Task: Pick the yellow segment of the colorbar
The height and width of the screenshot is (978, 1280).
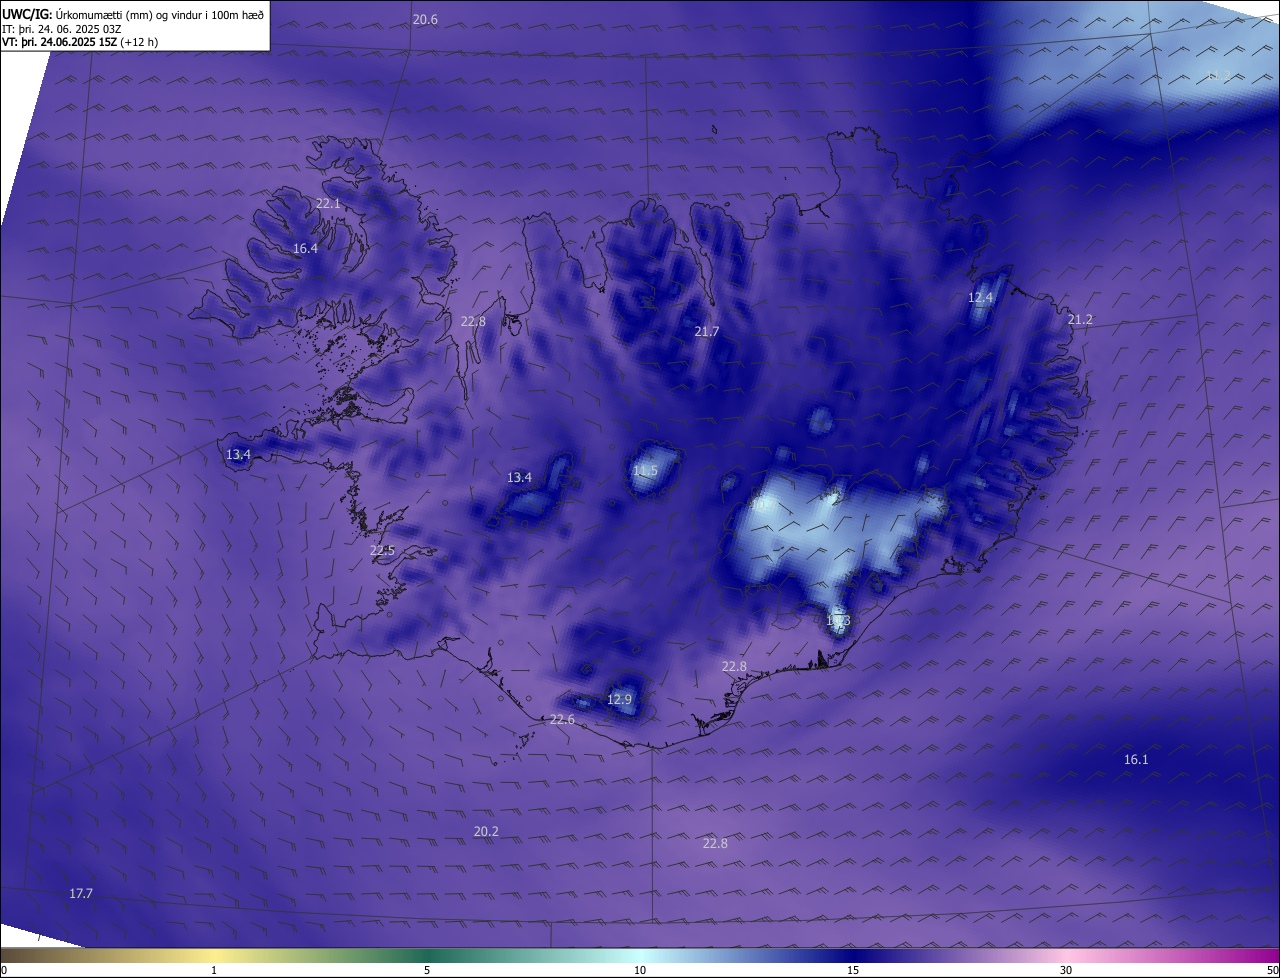Action: [x=214, y=956]
